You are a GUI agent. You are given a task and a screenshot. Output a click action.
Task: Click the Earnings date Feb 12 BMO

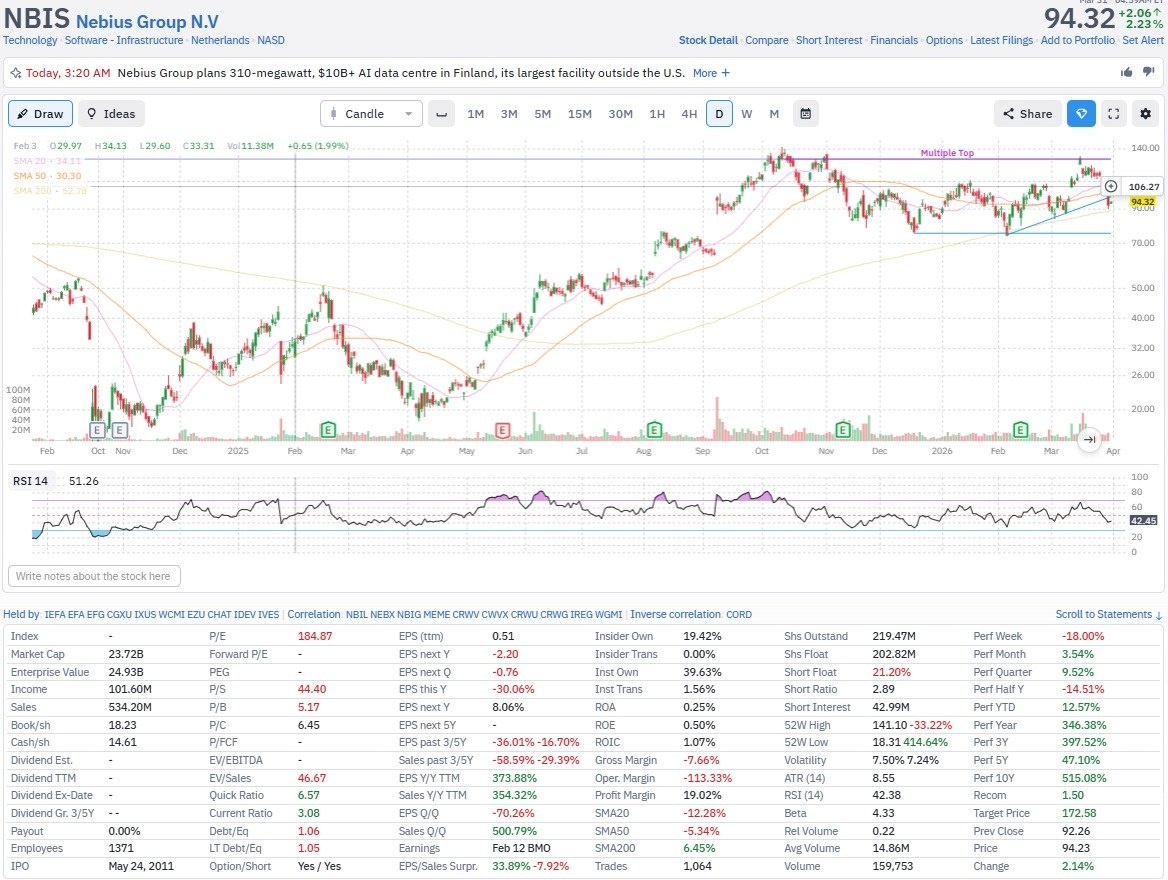[521, 849]
